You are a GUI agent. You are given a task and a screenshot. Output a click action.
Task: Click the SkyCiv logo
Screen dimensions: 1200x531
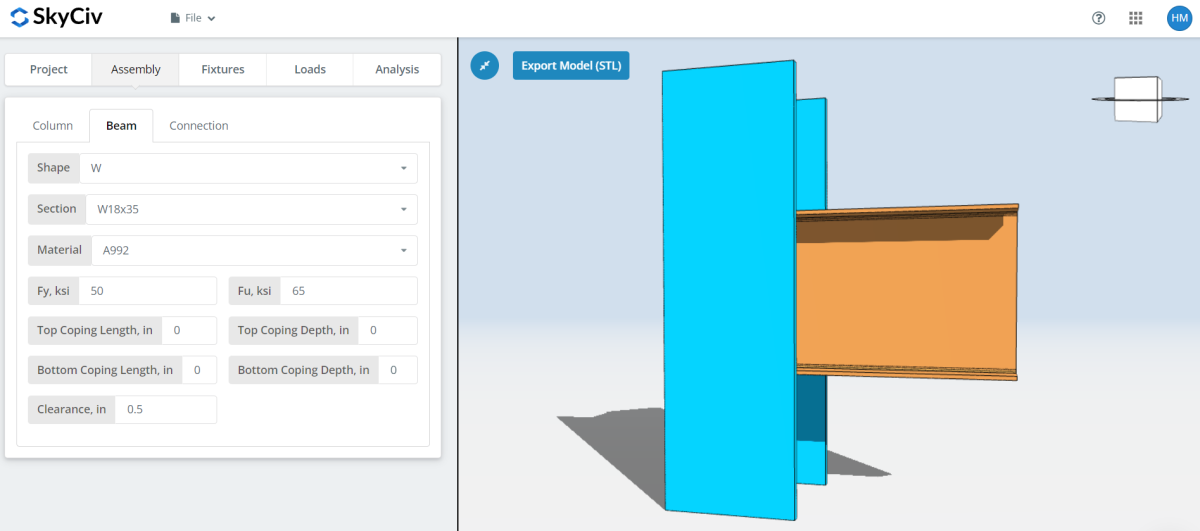(x=56, y=18)
